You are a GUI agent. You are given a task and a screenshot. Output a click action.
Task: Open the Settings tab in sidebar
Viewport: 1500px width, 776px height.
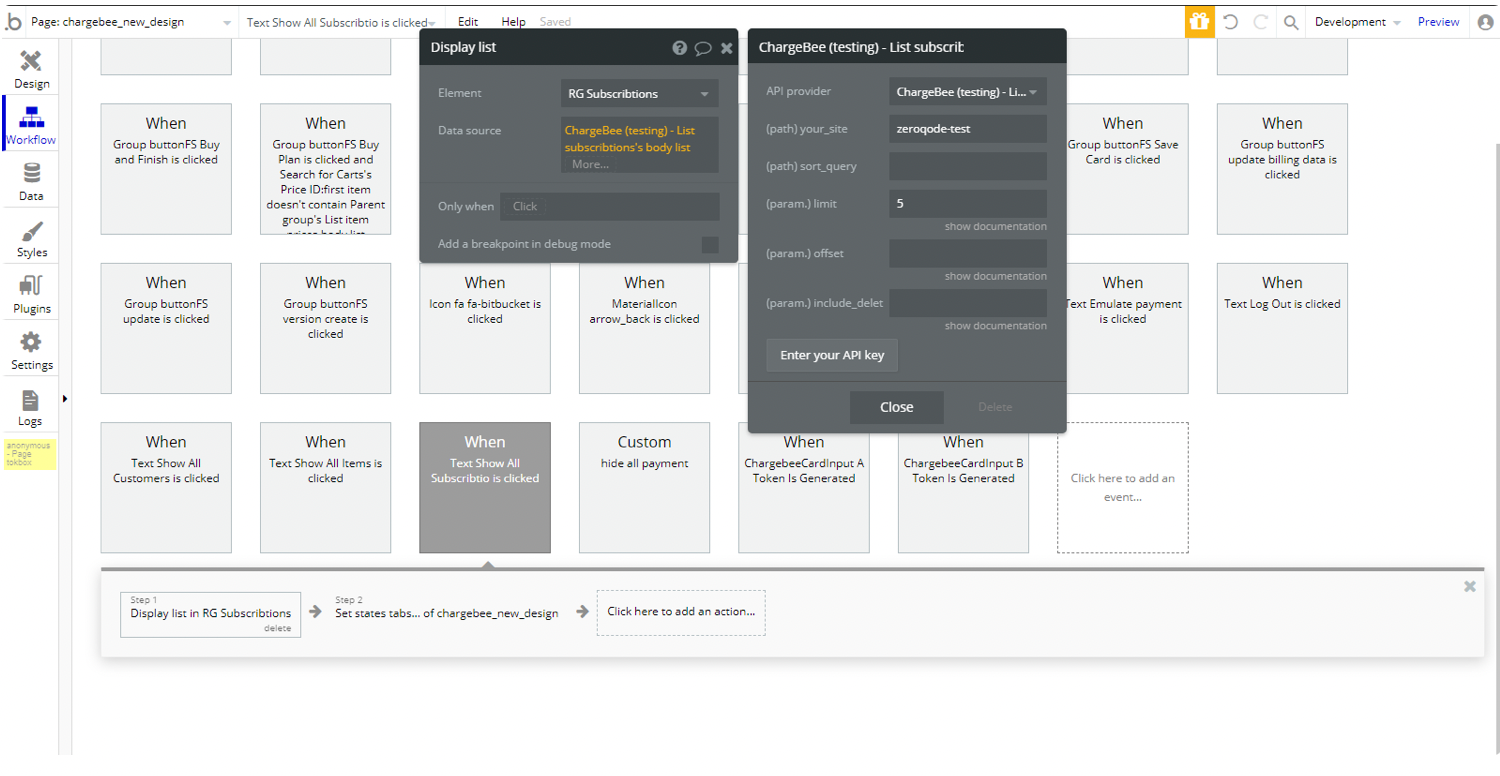coord(31,350)
